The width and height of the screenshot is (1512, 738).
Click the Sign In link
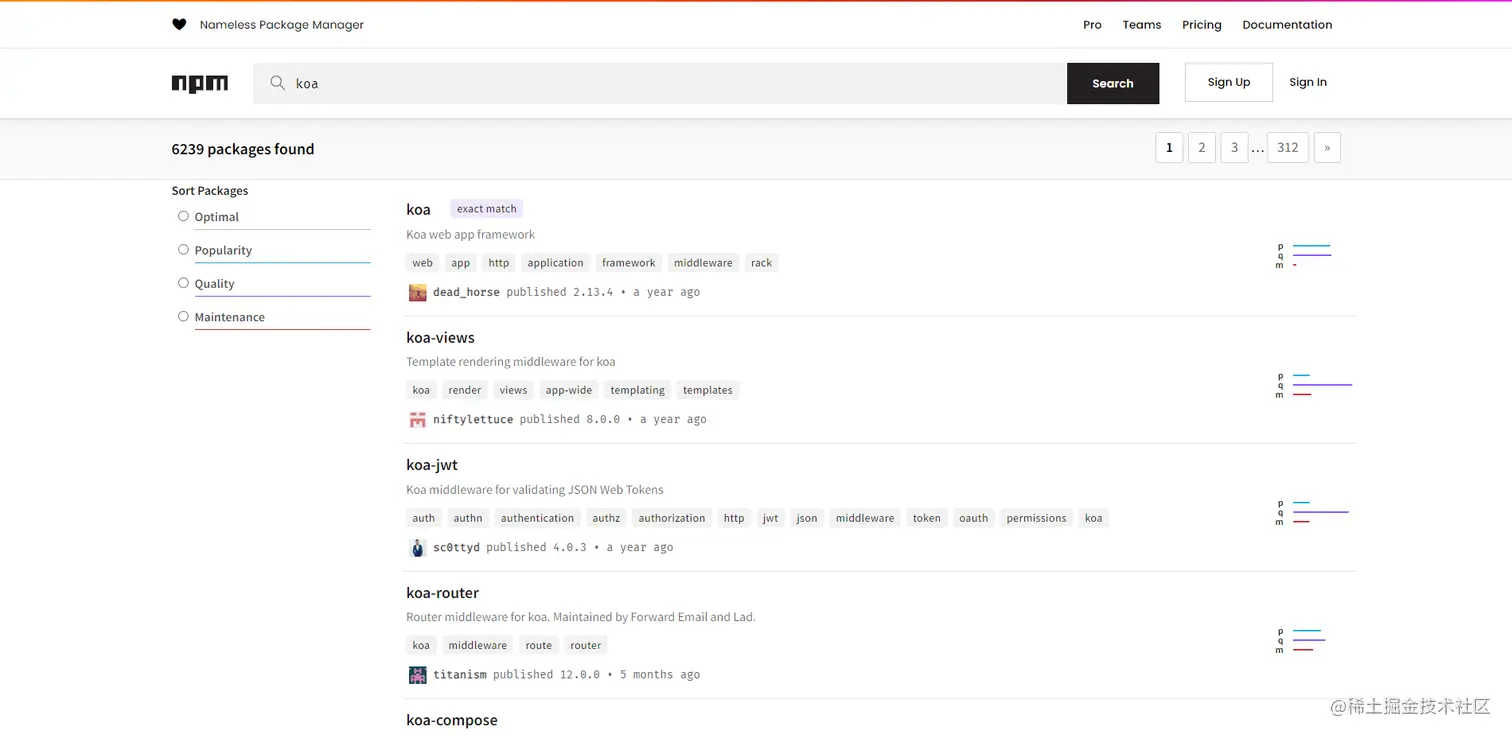(x=1308, y=82)
